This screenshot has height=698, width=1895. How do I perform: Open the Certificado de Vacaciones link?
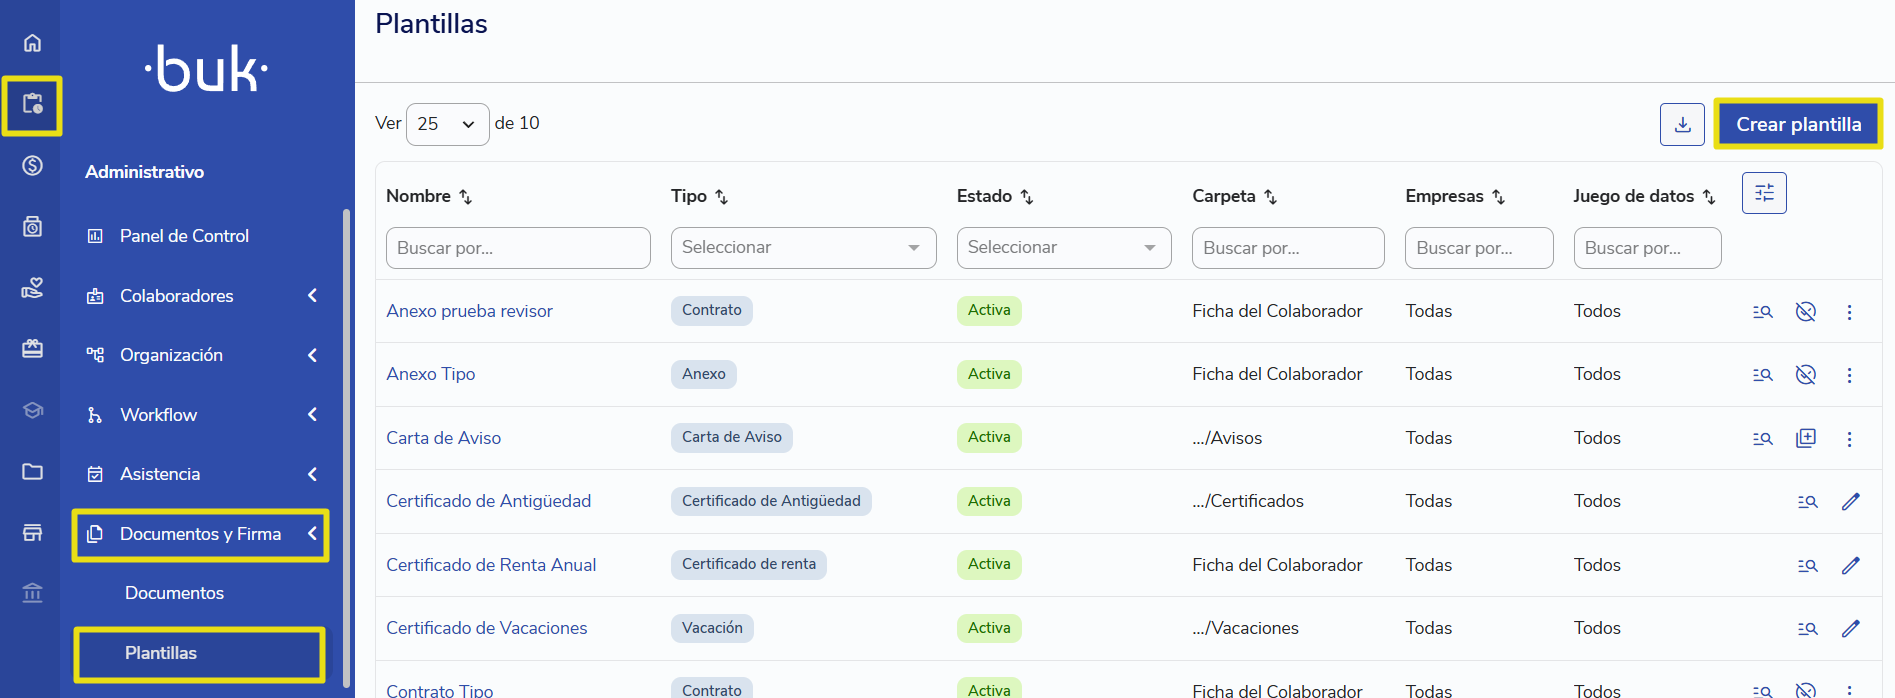tap(486, 628)
